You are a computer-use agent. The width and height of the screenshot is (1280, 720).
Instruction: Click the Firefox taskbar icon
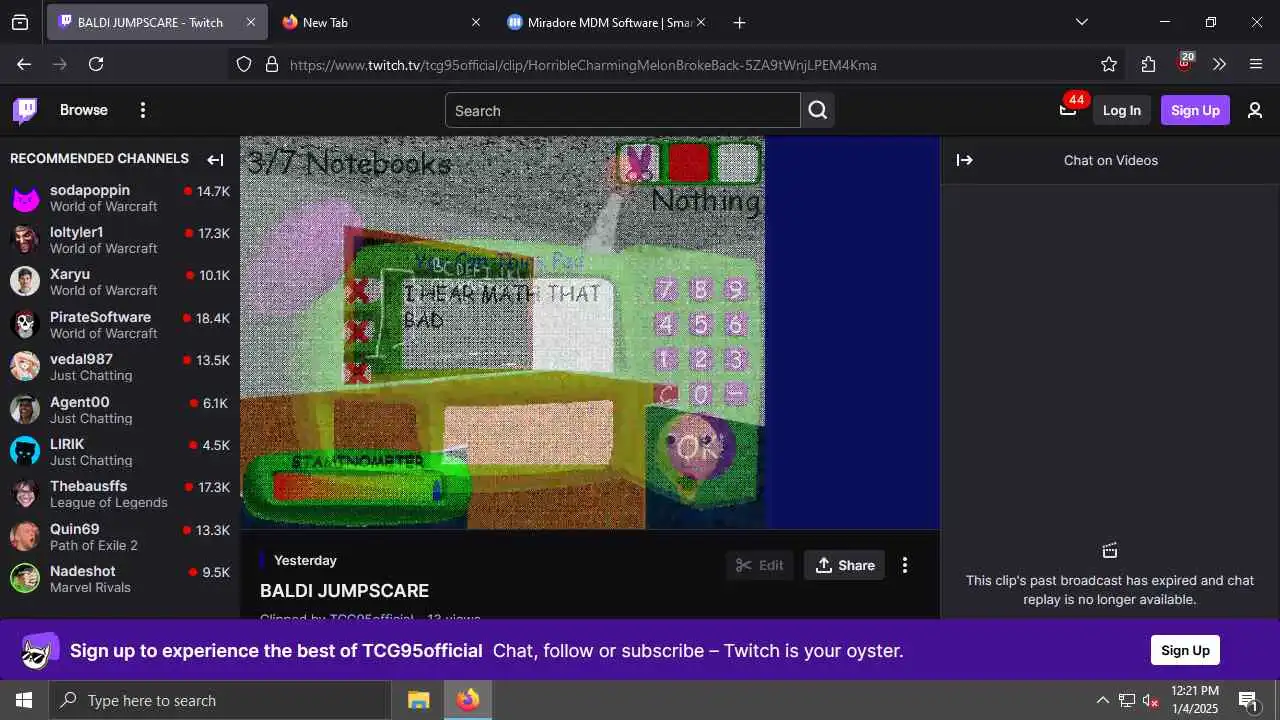point(468,700)
